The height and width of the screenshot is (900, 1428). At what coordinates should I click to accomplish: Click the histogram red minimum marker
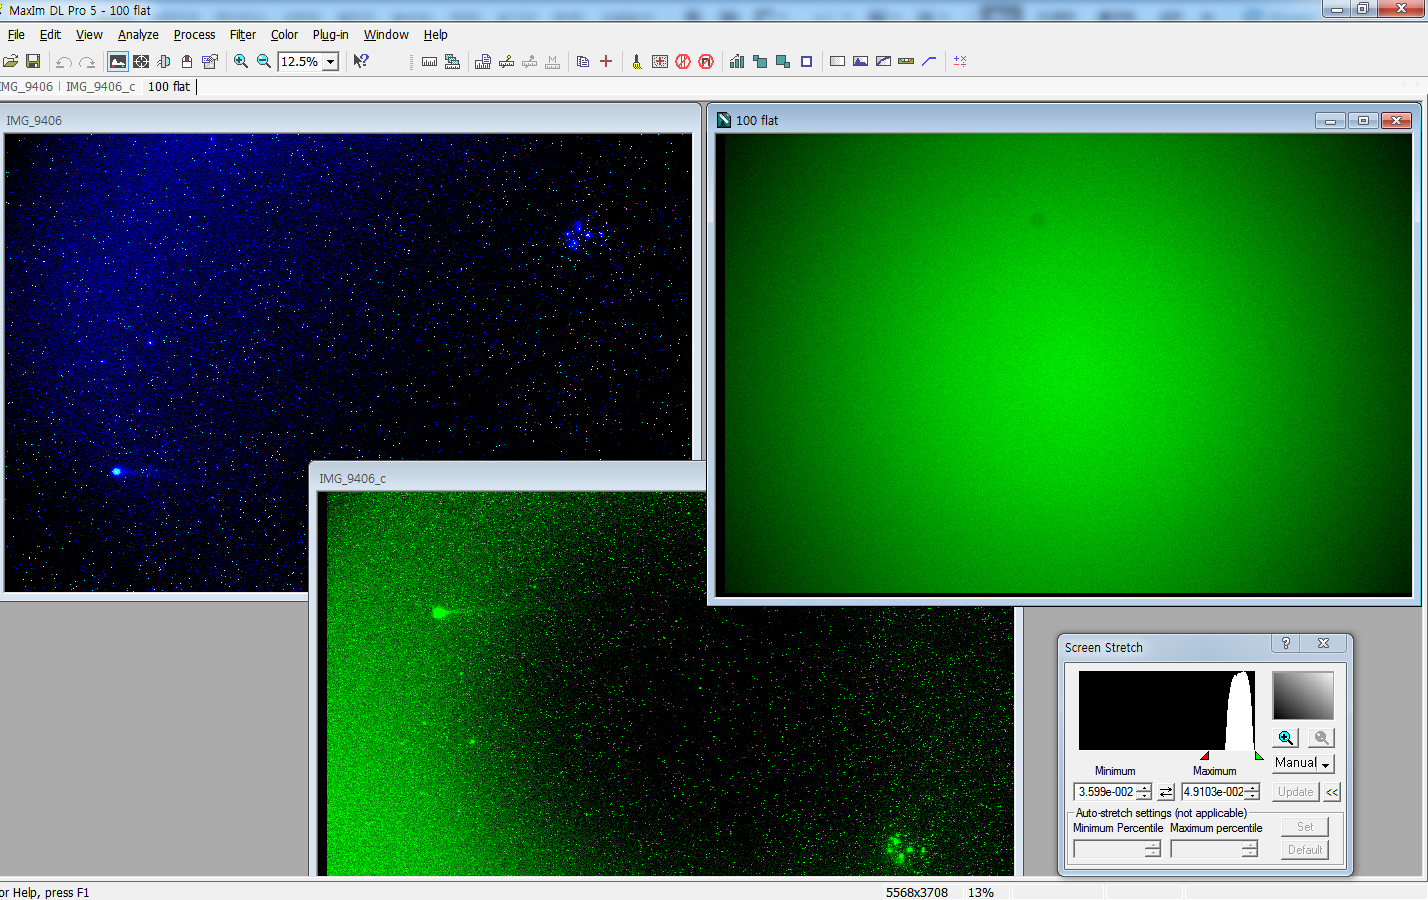(1204, 756)
